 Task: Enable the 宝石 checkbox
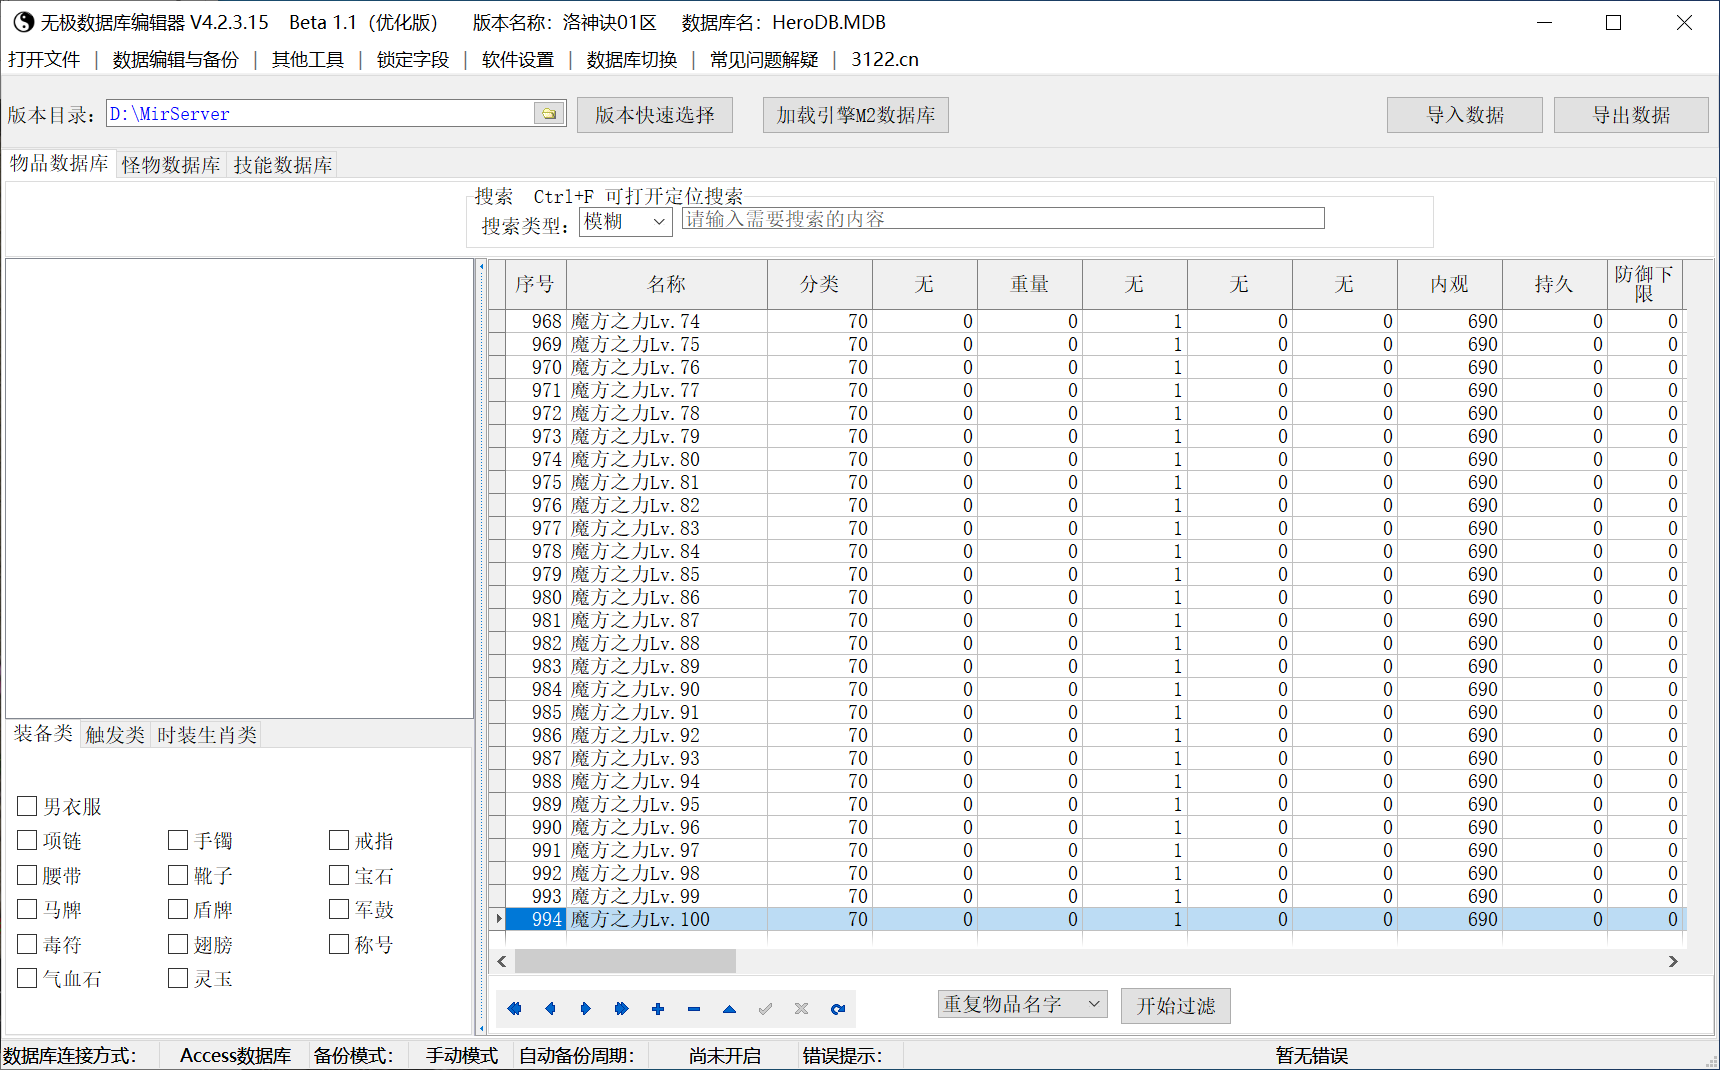coord(339,876)
